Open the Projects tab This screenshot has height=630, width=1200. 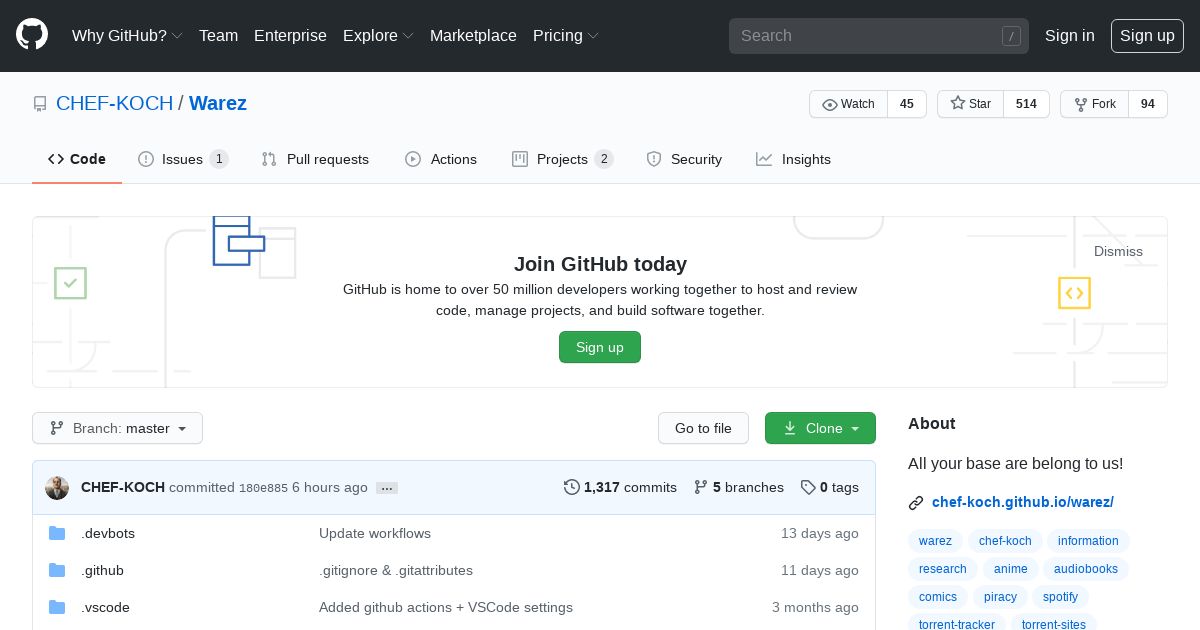click(562, 159)
